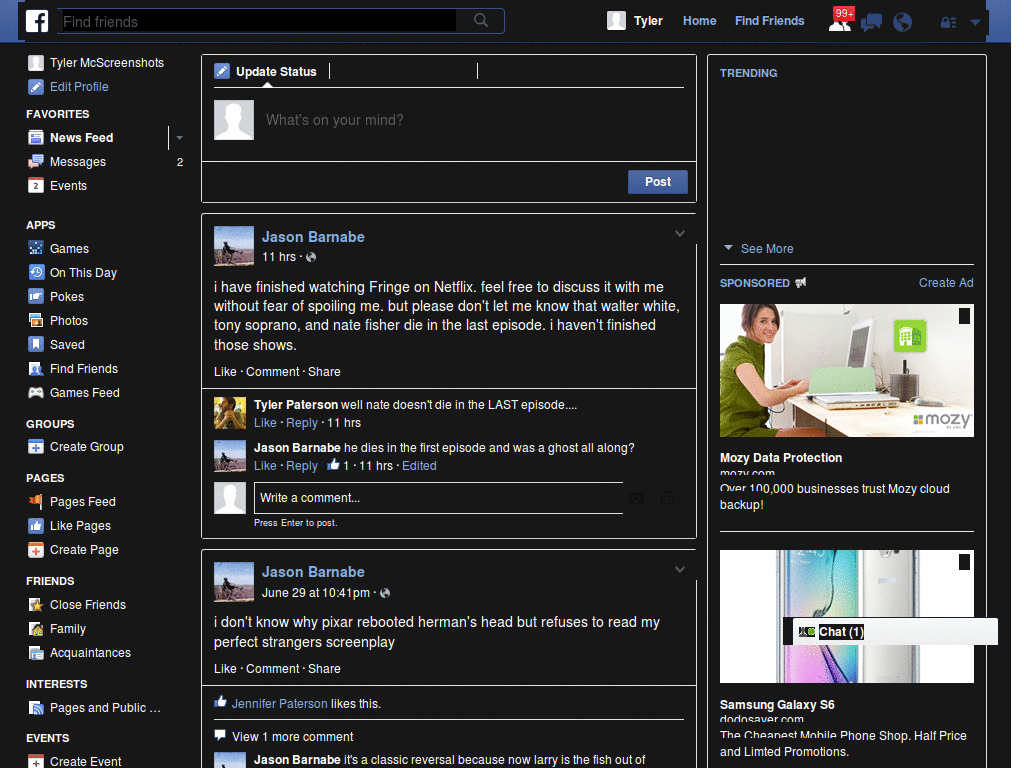Image resolution: width=1024 pixels, height=768 pixels.
Task: Click the Pages and Public feed icon
Action: coord(36,708)
